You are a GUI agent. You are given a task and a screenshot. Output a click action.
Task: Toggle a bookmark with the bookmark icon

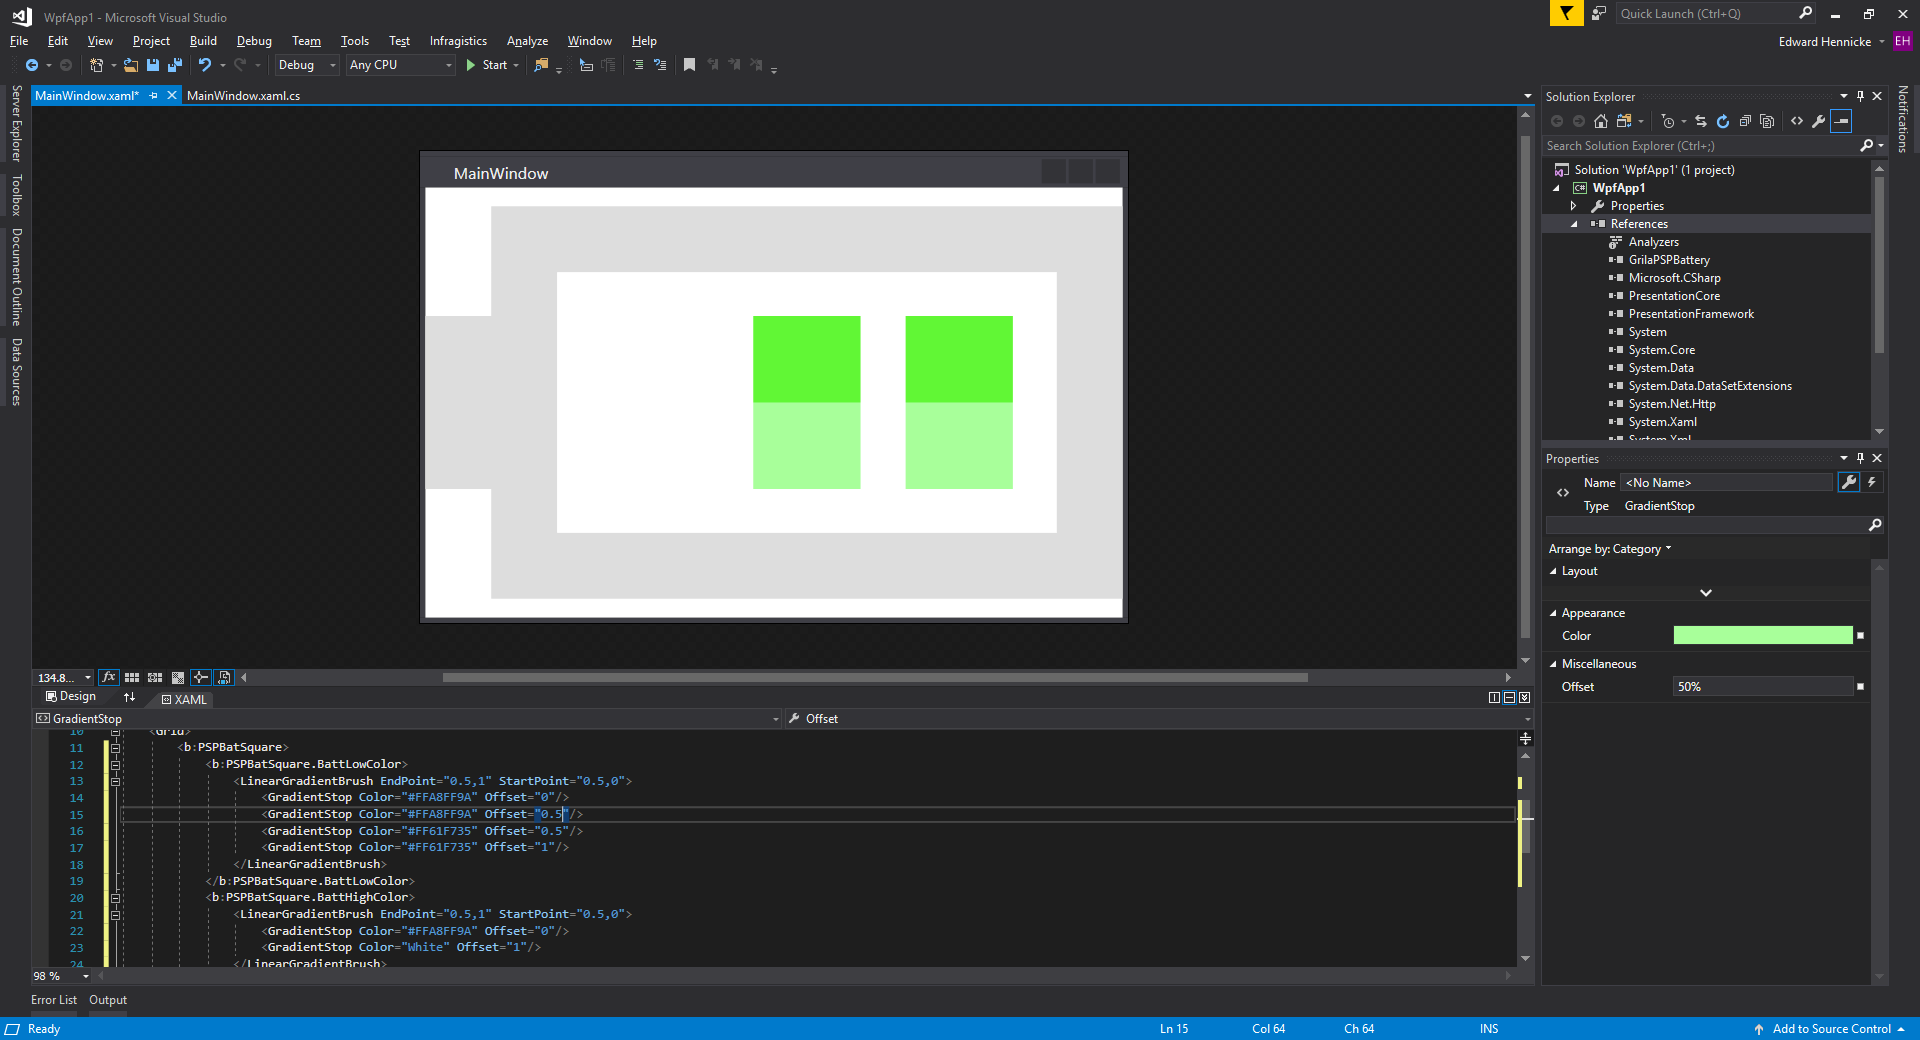click(689, 65)
